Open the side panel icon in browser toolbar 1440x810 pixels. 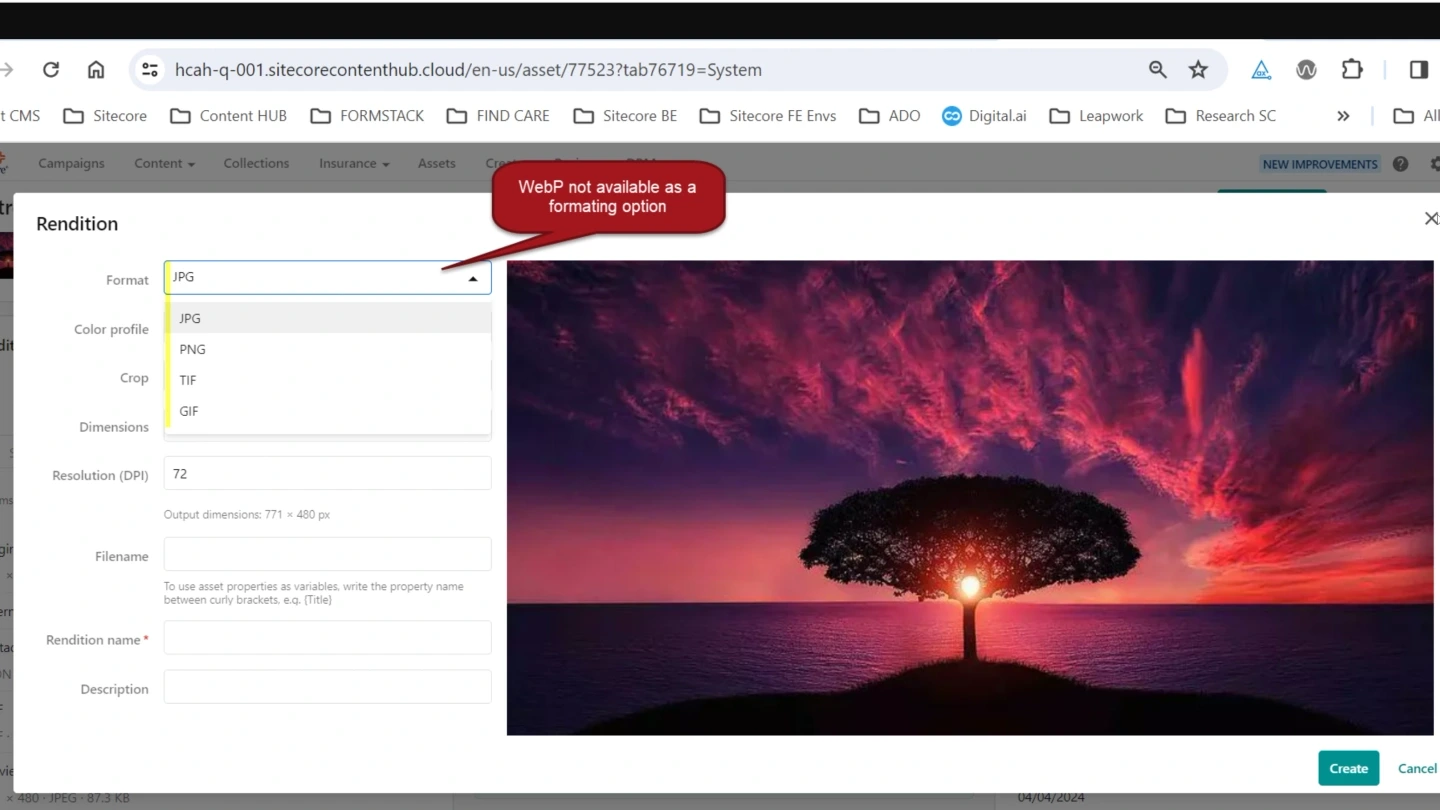(1418, 69)
